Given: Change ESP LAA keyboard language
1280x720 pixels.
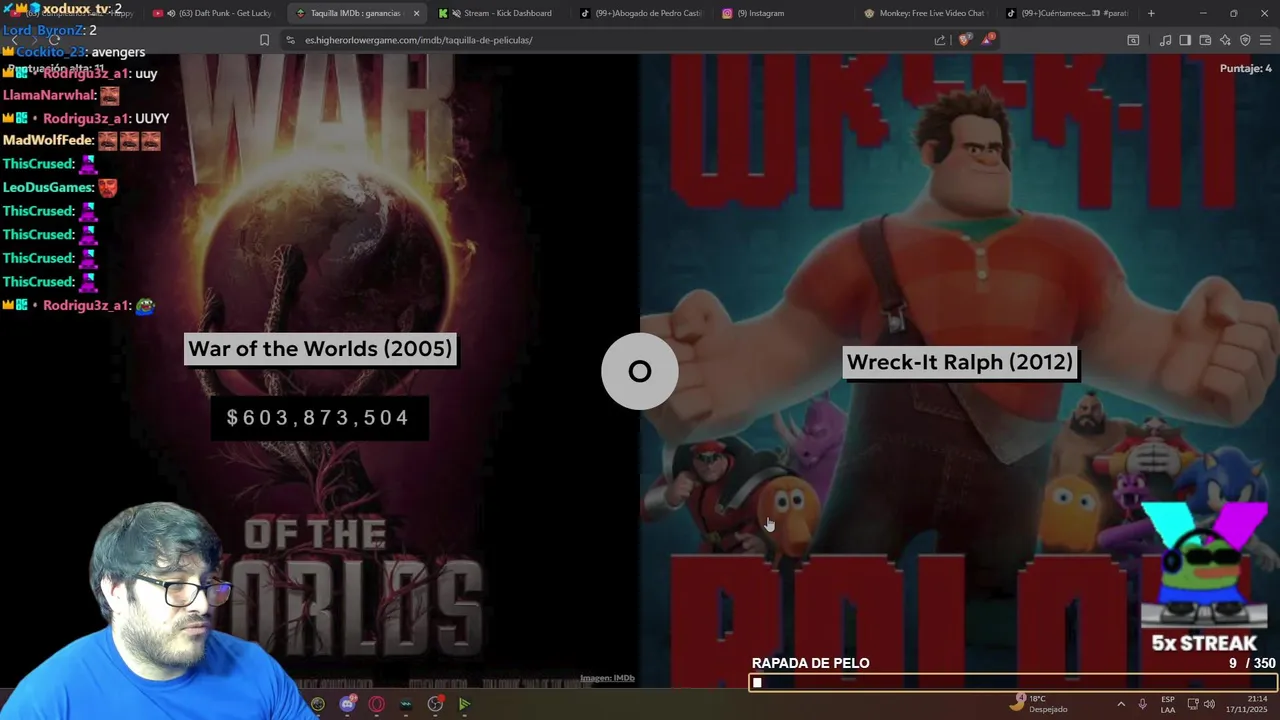Looking at the screenshot, I should point(1168,704).
